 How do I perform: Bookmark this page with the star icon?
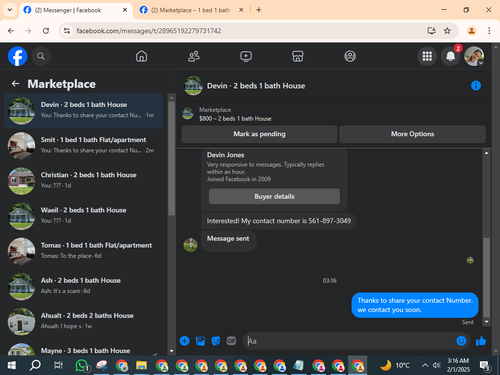447,31
